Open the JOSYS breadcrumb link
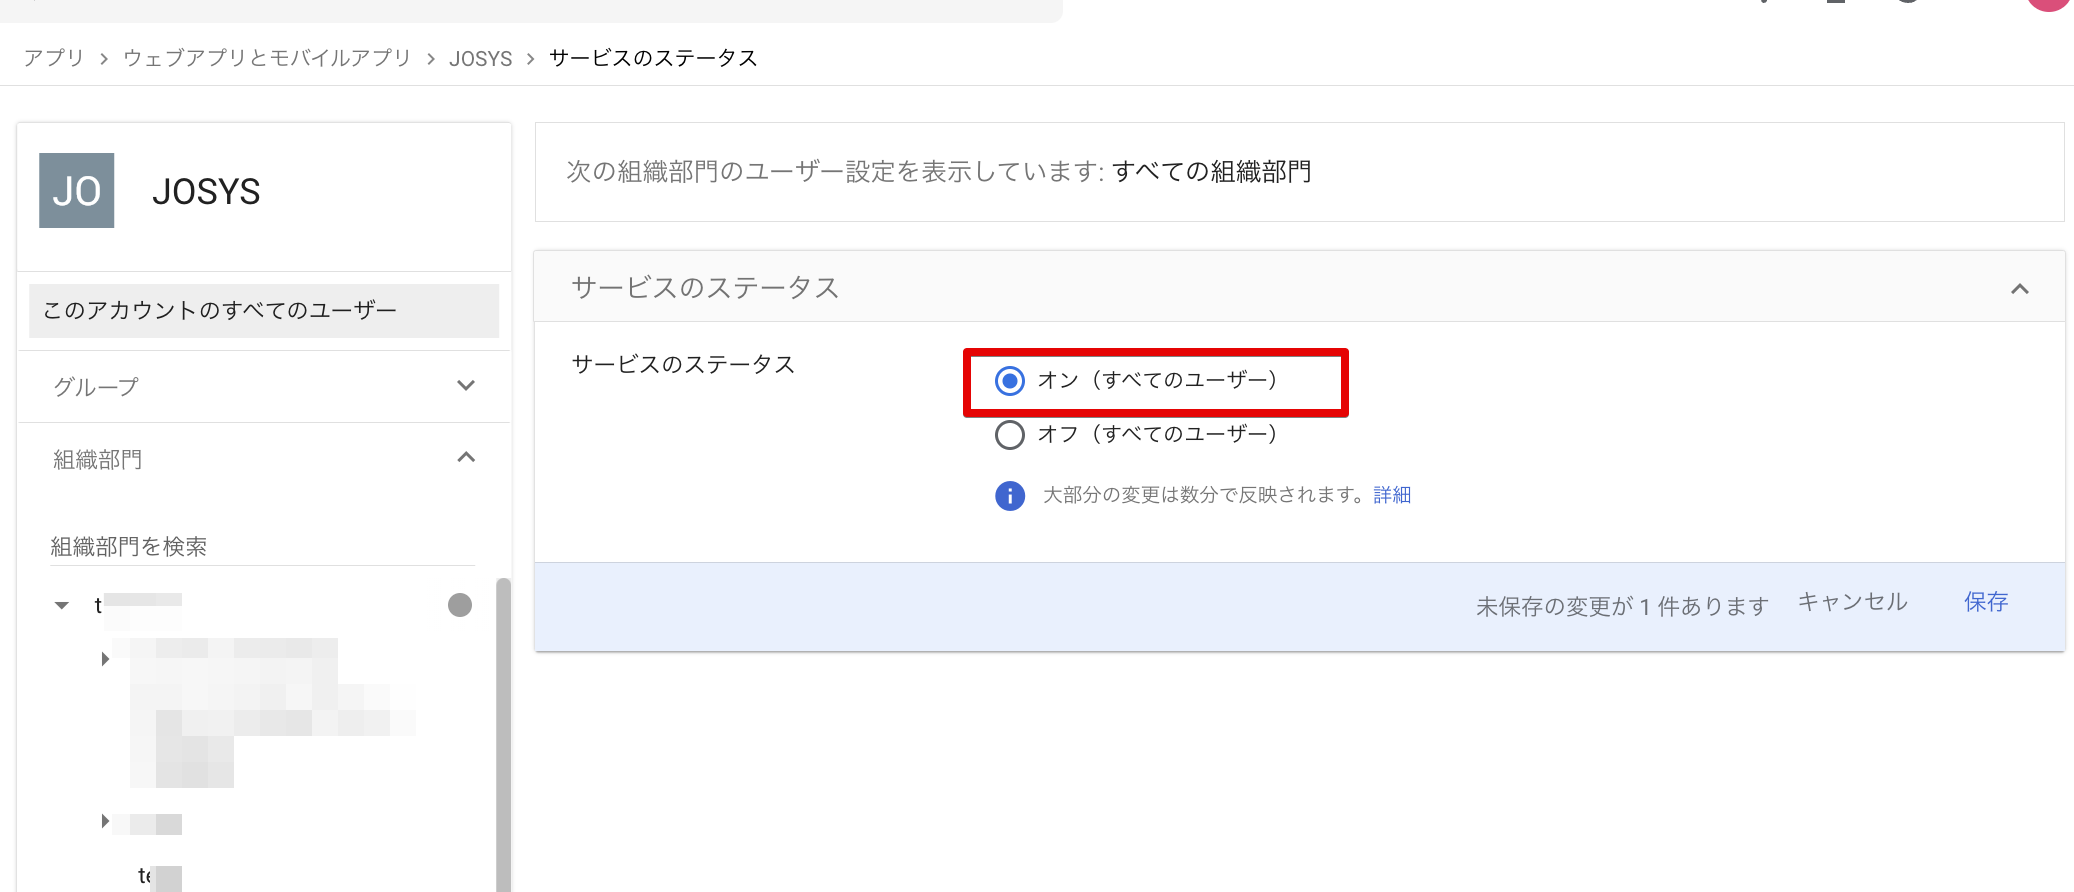 [x=480, y=59]
